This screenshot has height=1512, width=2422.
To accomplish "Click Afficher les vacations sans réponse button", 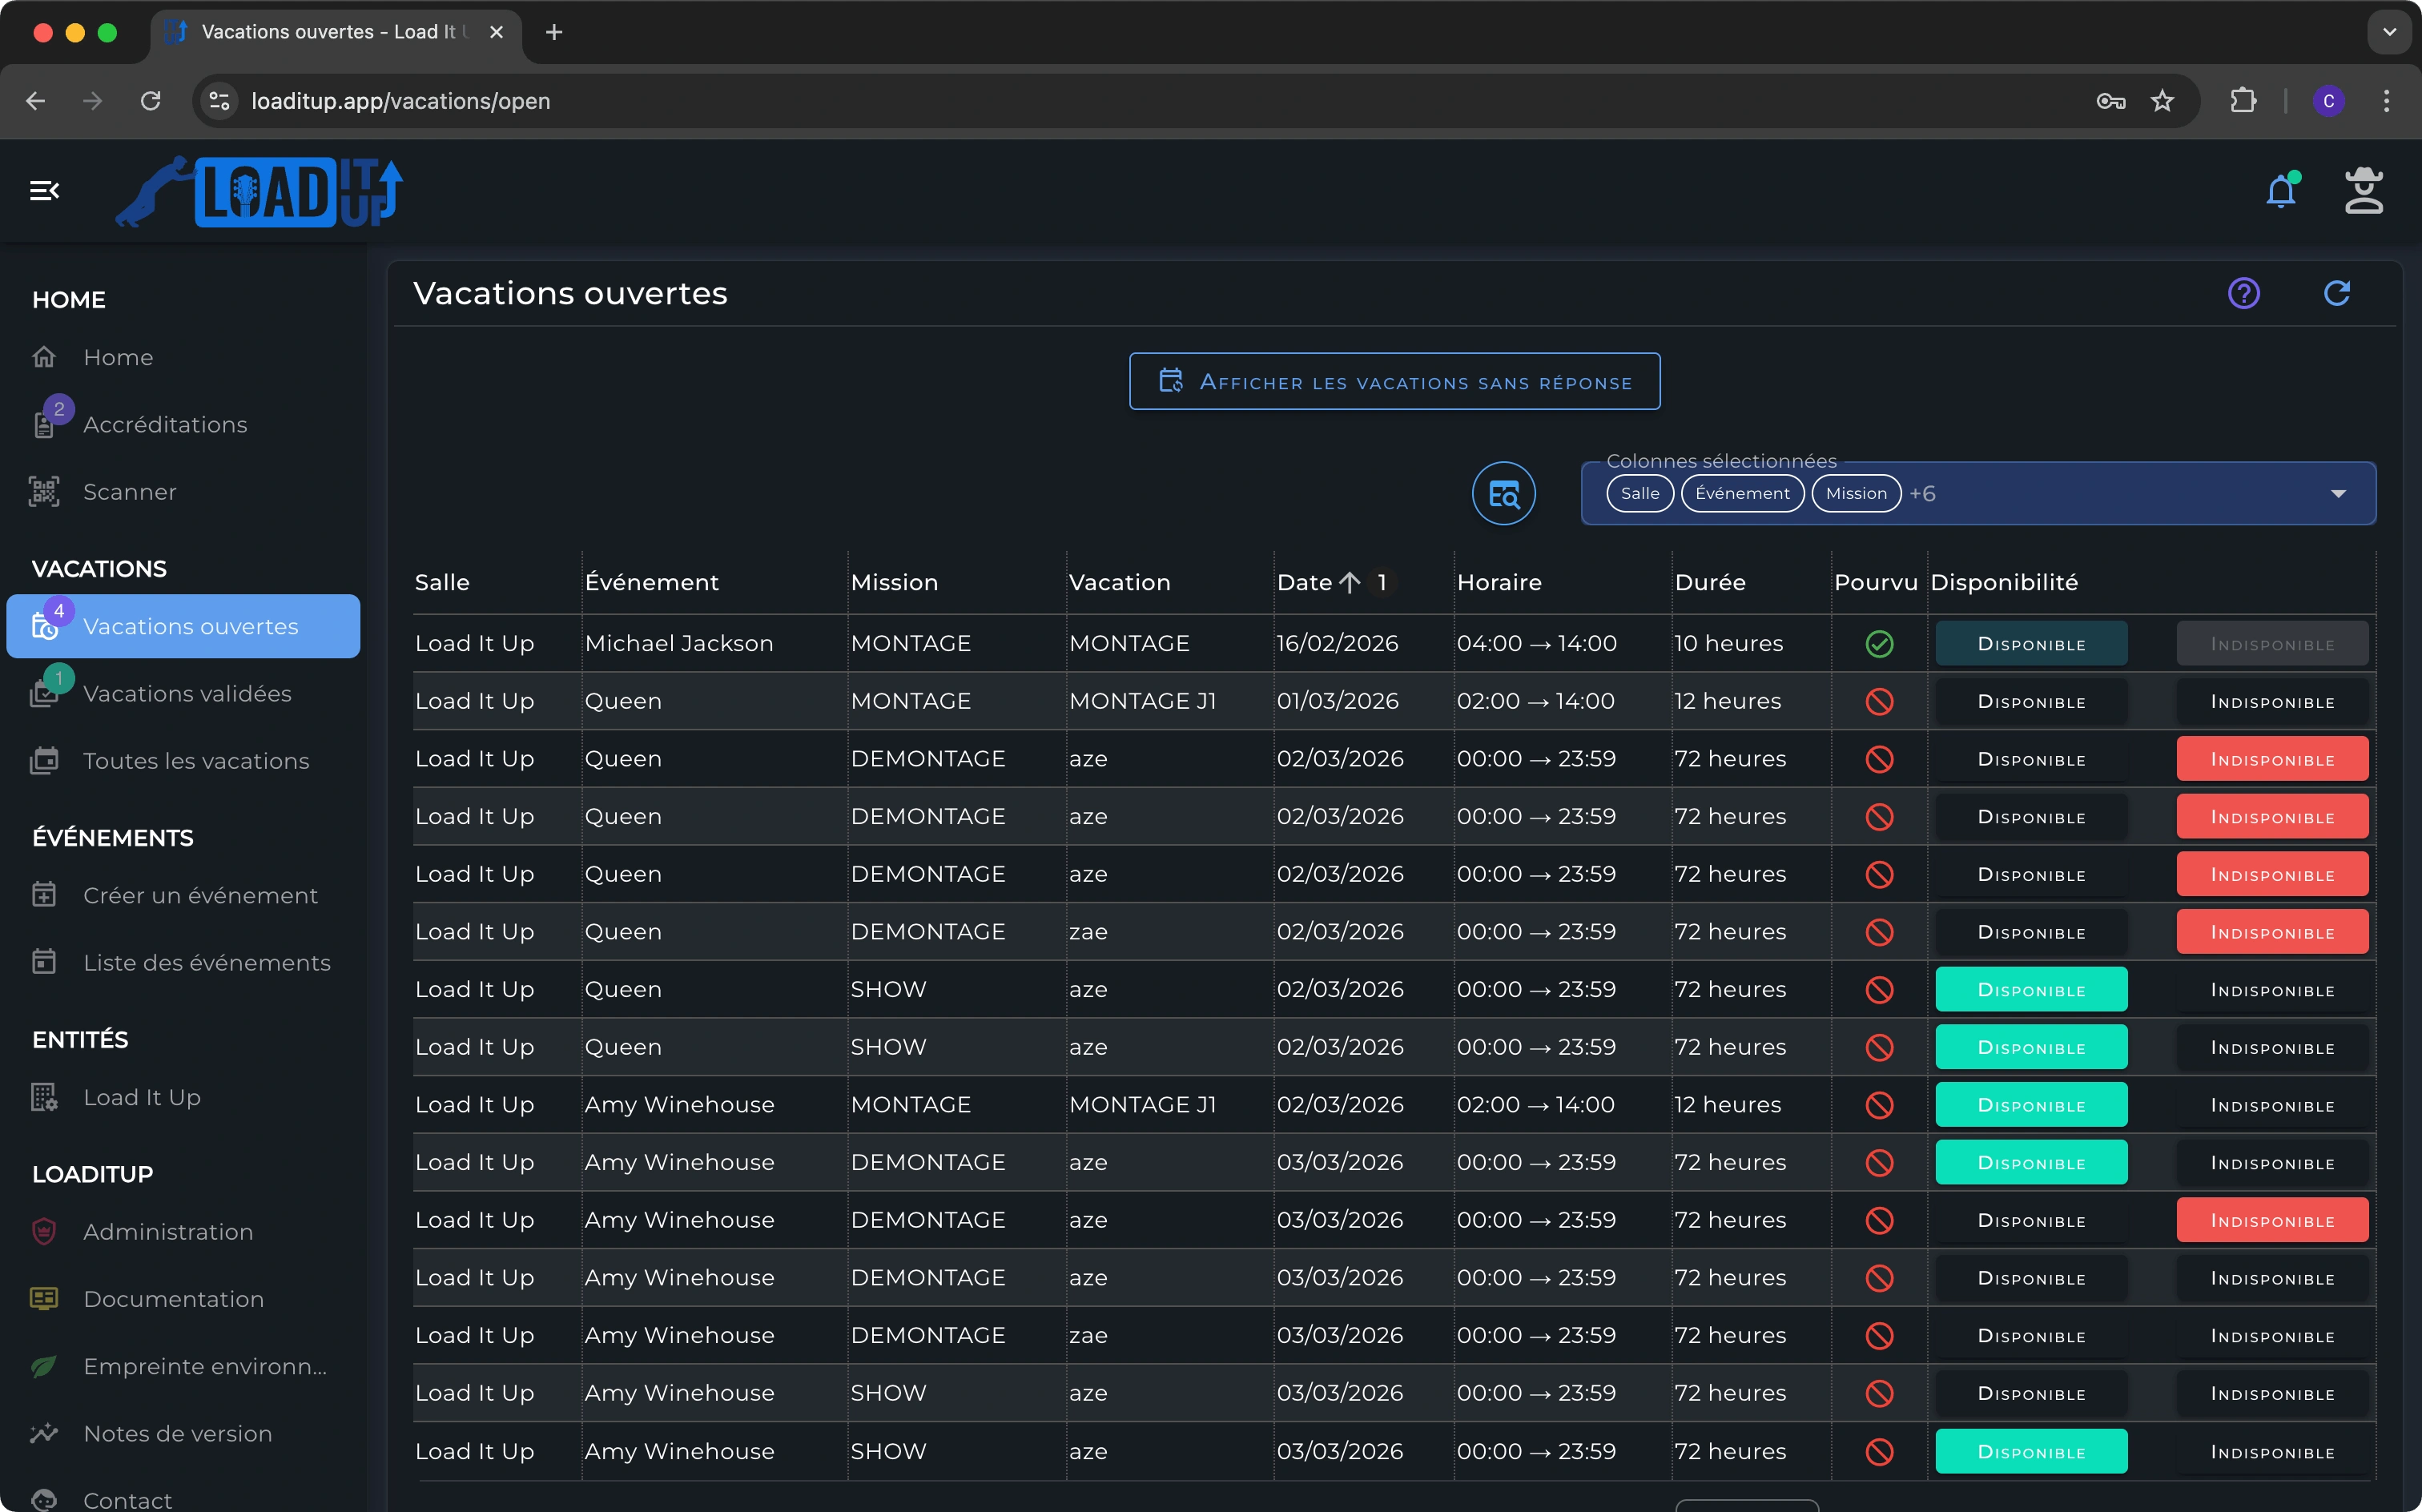I will 1394,381.
